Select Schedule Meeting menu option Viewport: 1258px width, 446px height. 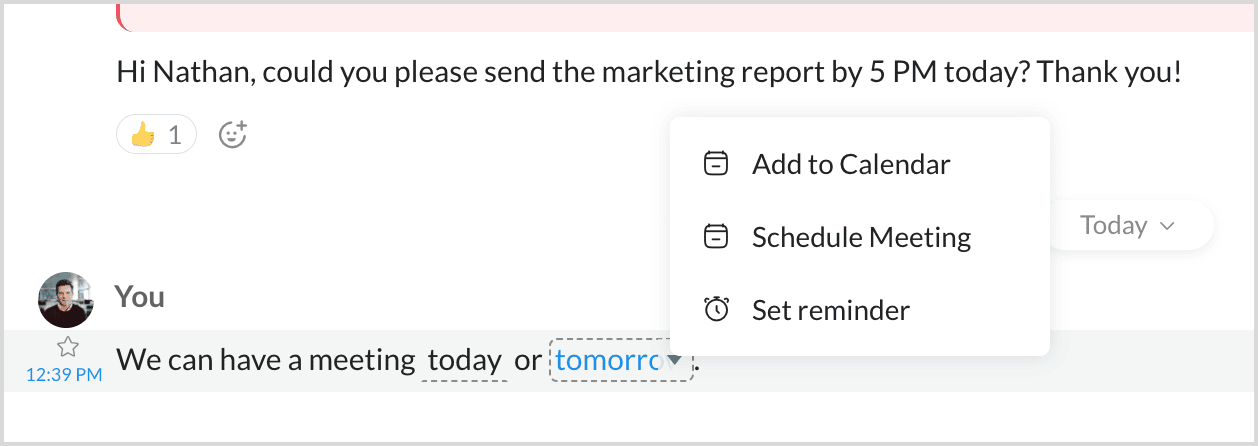861,237
